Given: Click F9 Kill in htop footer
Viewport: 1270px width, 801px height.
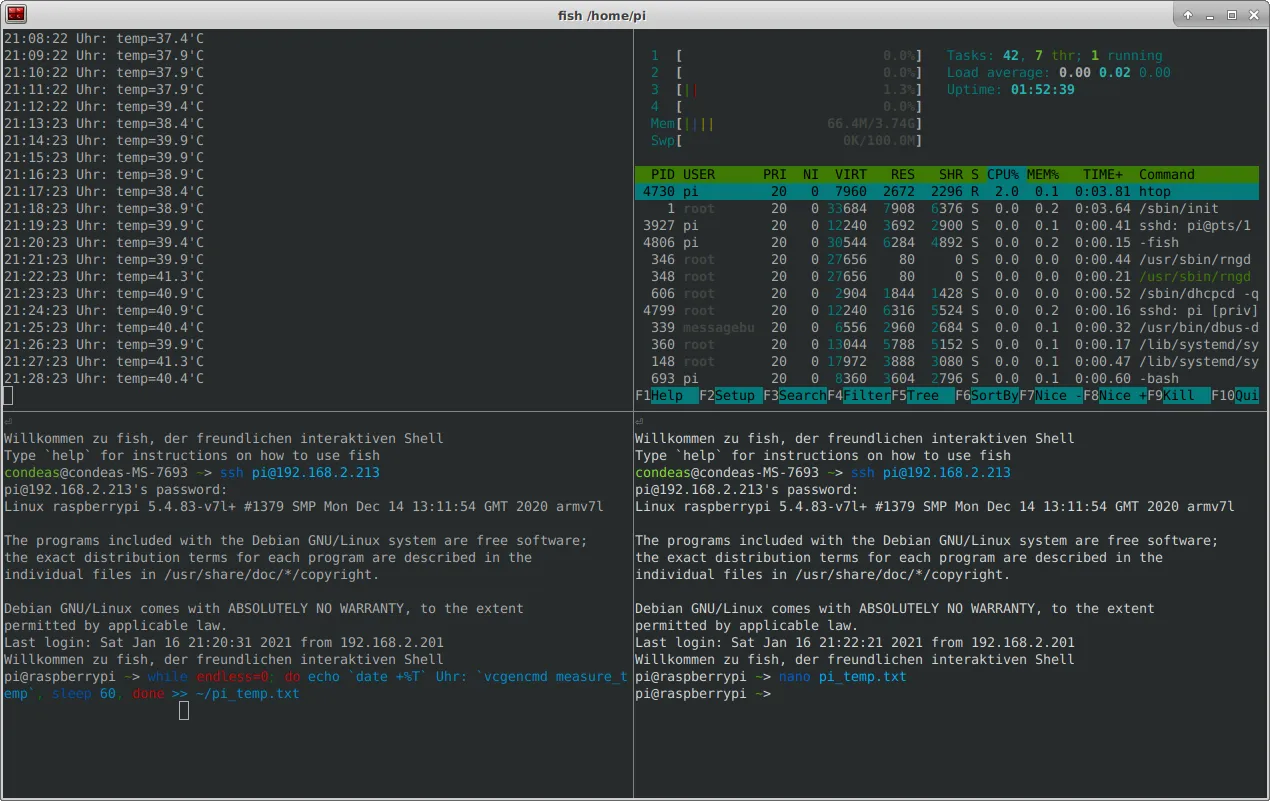Looking at the screenshot, I should click(x=1179, y=396).
